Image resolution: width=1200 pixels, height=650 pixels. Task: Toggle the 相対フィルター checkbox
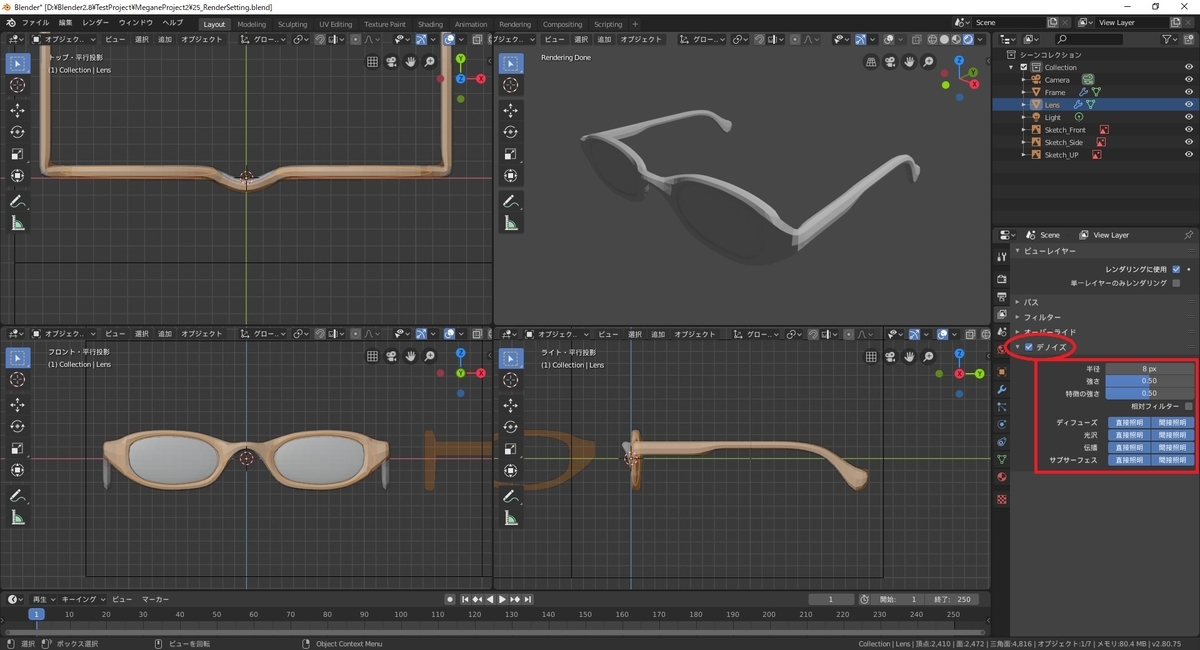(1188, 406)
